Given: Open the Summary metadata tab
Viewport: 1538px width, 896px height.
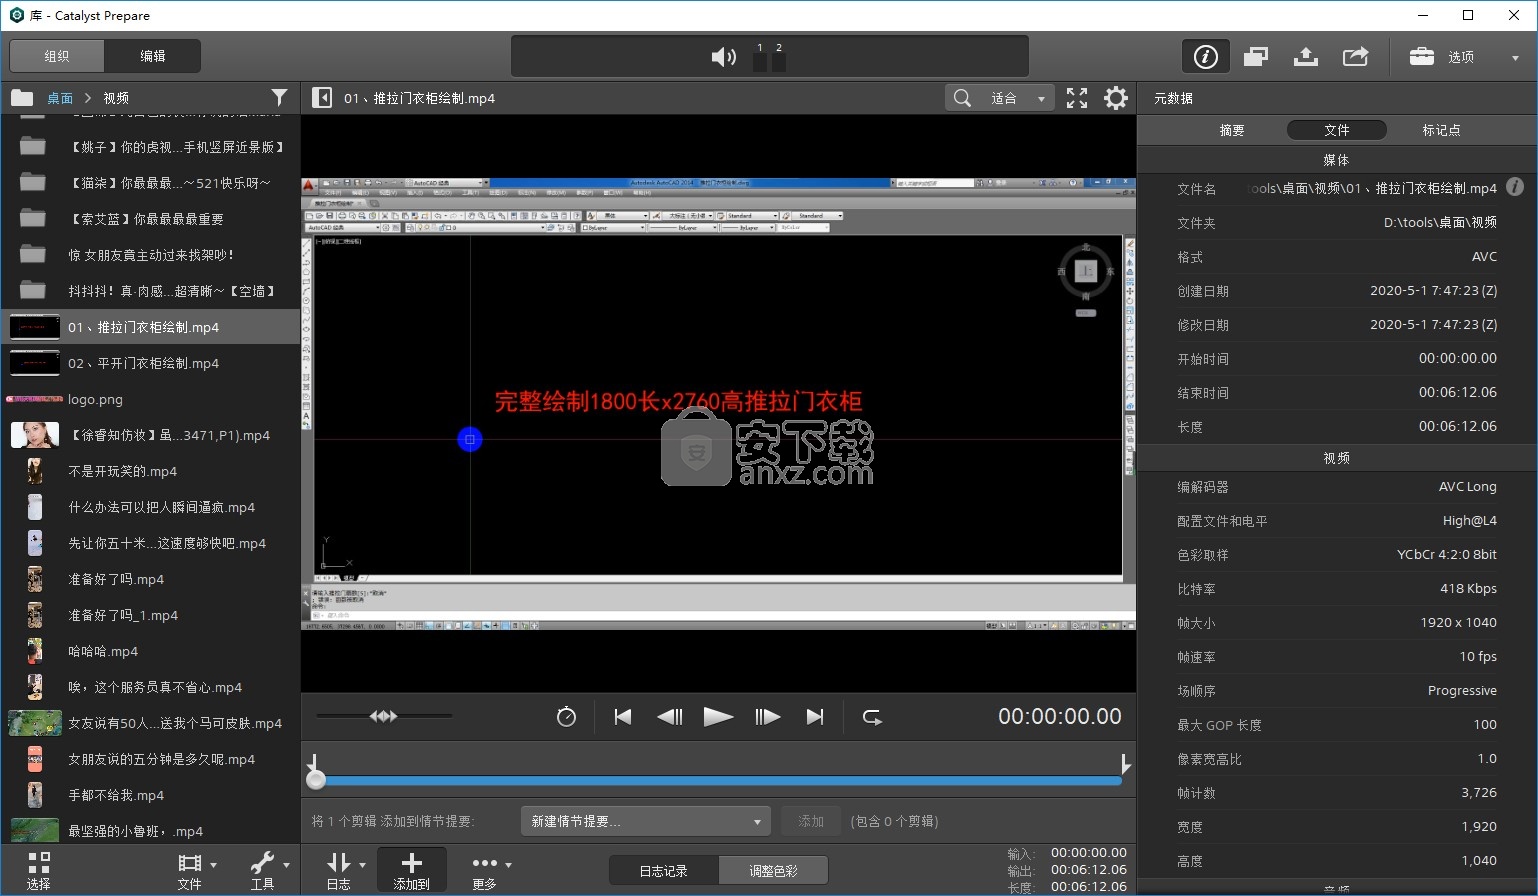Looking at the screenshot, I should pos(1232,130).
